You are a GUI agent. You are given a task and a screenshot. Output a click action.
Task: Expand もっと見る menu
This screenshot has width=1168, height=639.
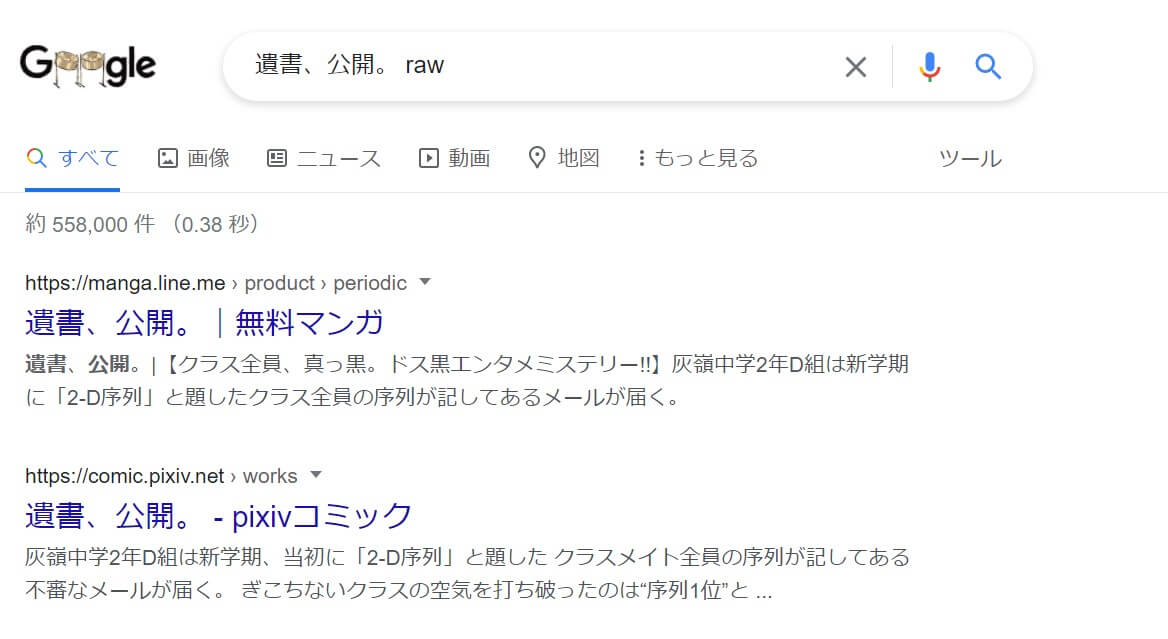(698, 158)
